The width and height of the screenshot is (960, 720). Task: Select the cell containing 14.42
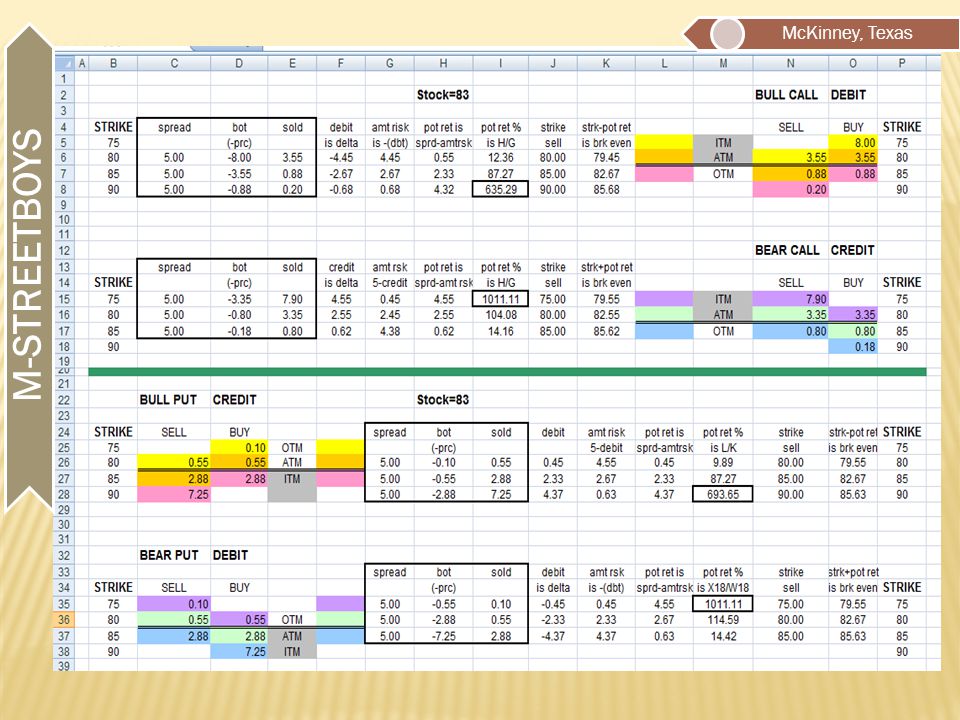(x=722, y=636)
